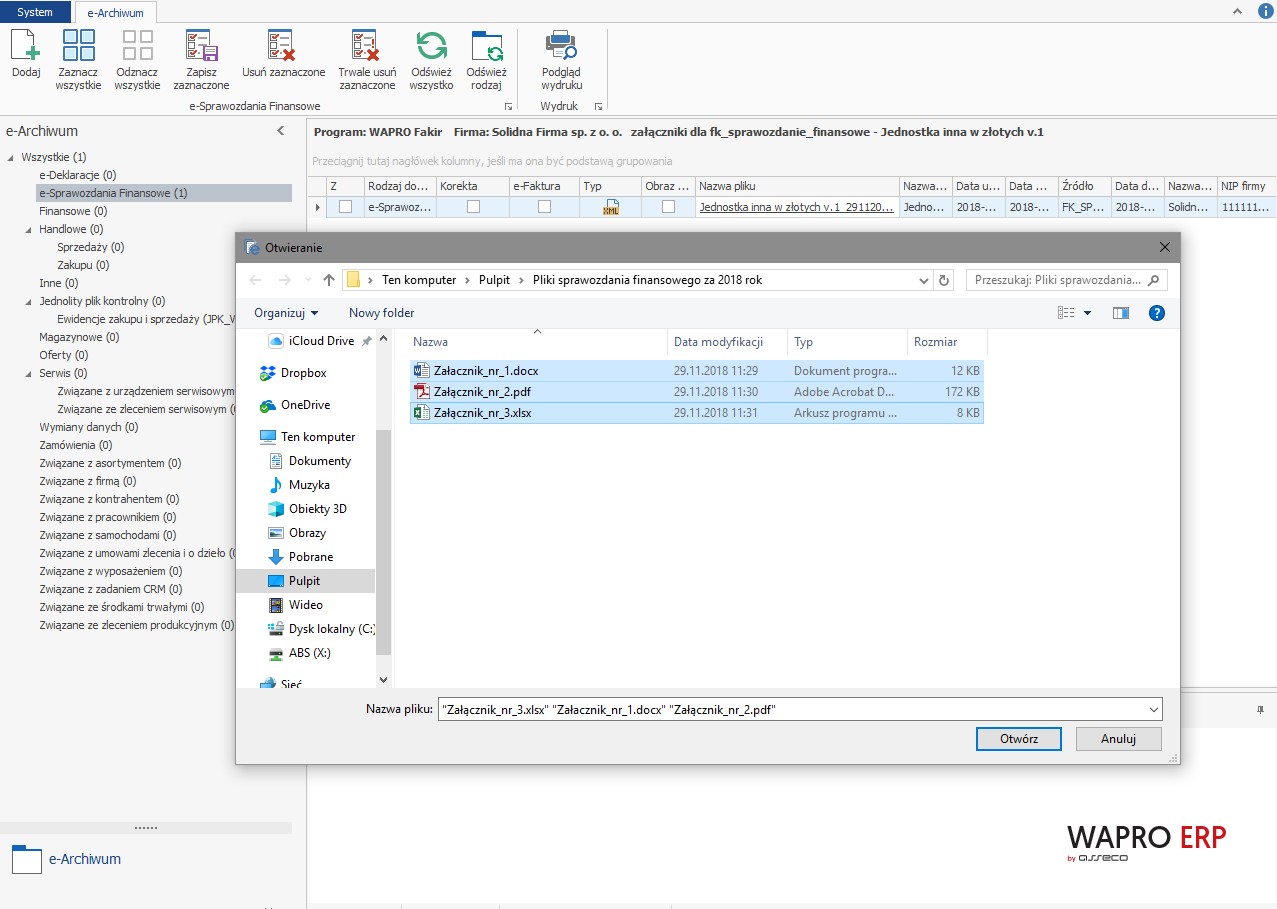Open Dysk lokalny (C:) drive

tap(321, 629)
